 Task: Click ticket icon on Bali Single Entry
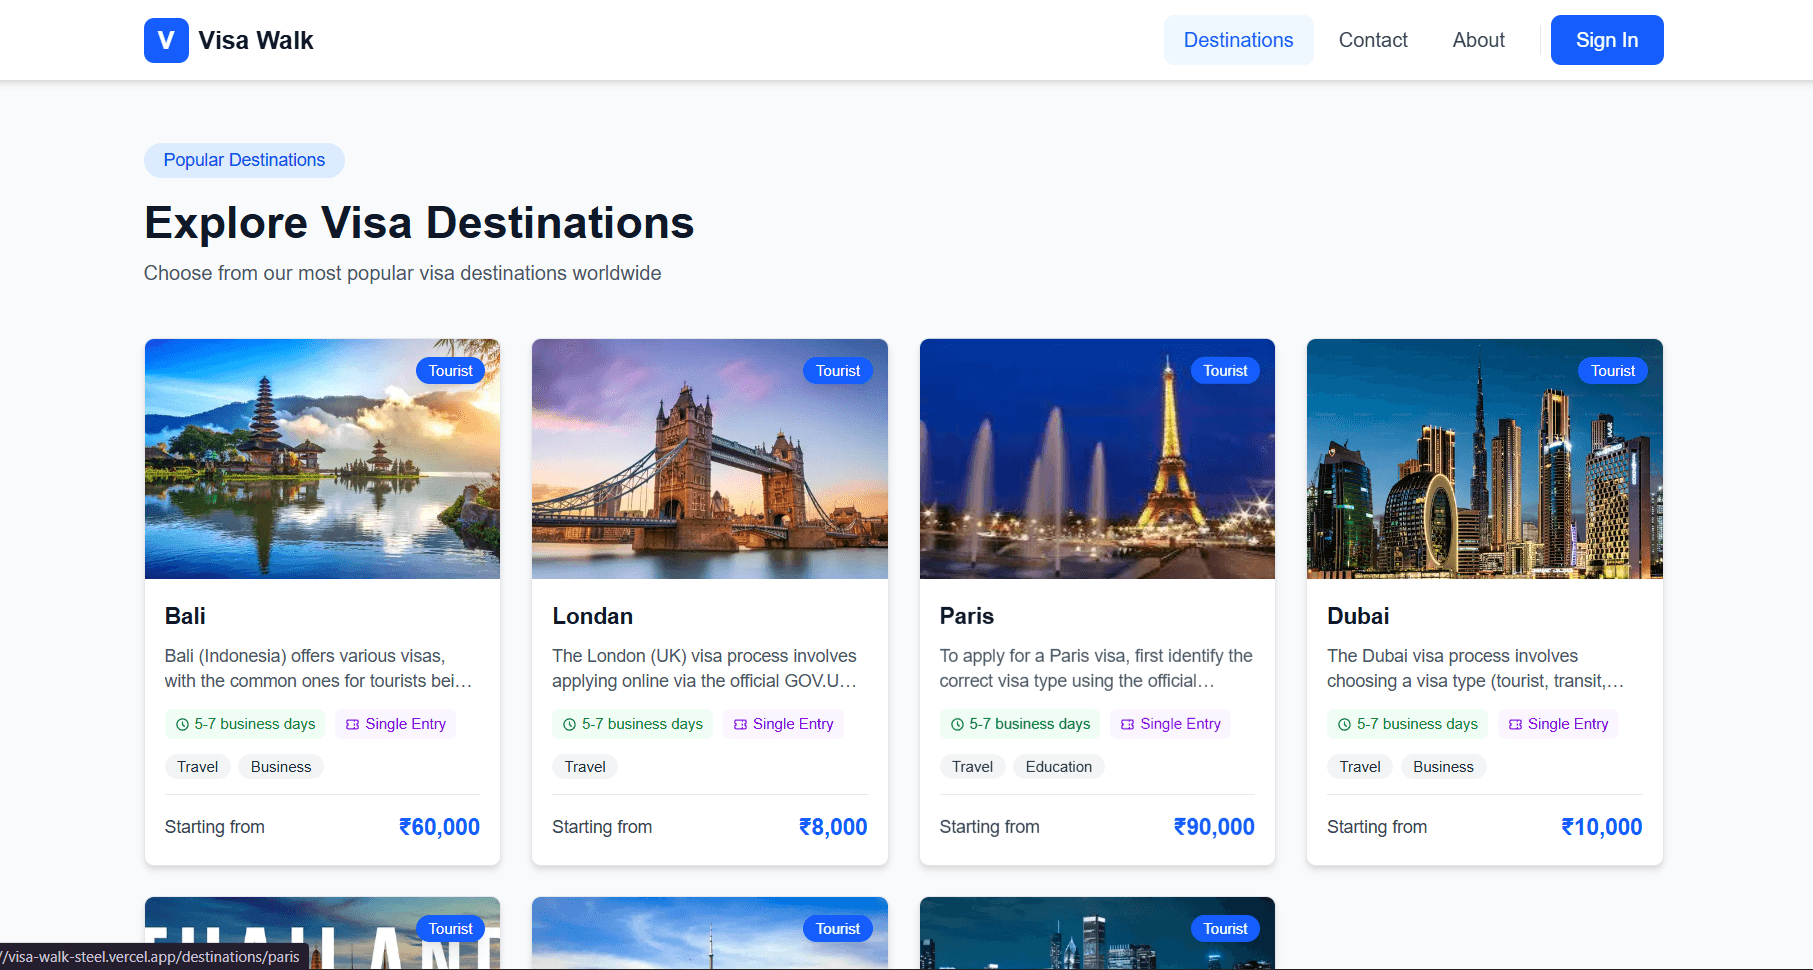[353, 725]
